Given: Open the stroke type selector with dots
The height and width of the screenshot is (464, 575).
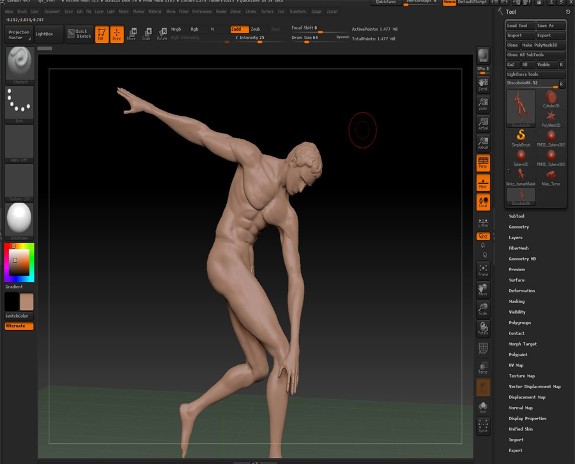Looking at the screenshot, I should 19,103.
